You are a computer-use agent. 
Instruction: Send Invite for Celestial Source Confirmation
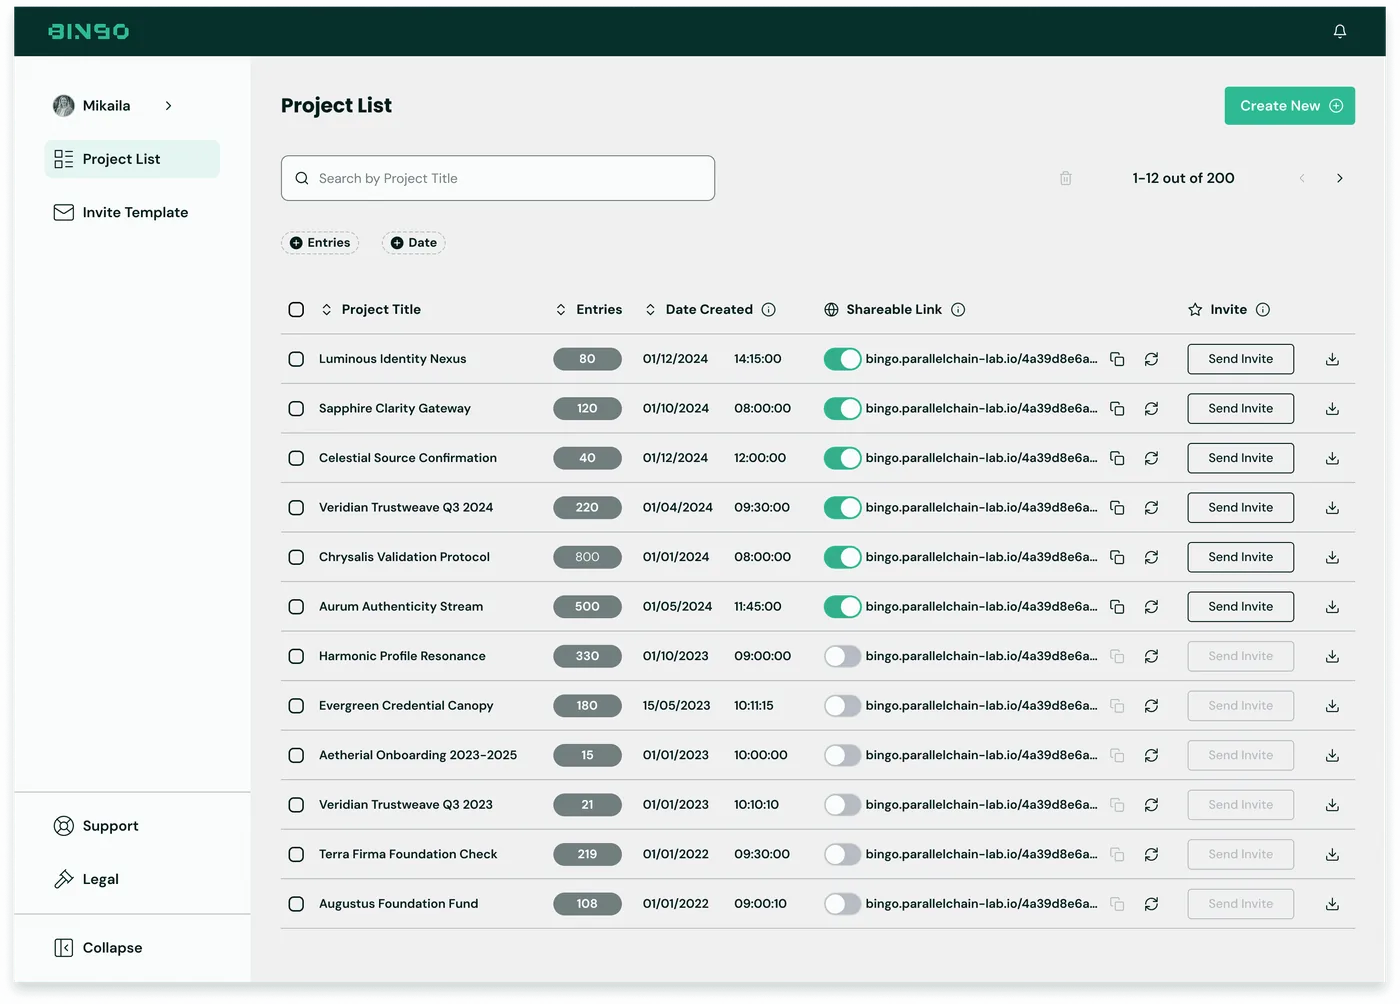1241,458
